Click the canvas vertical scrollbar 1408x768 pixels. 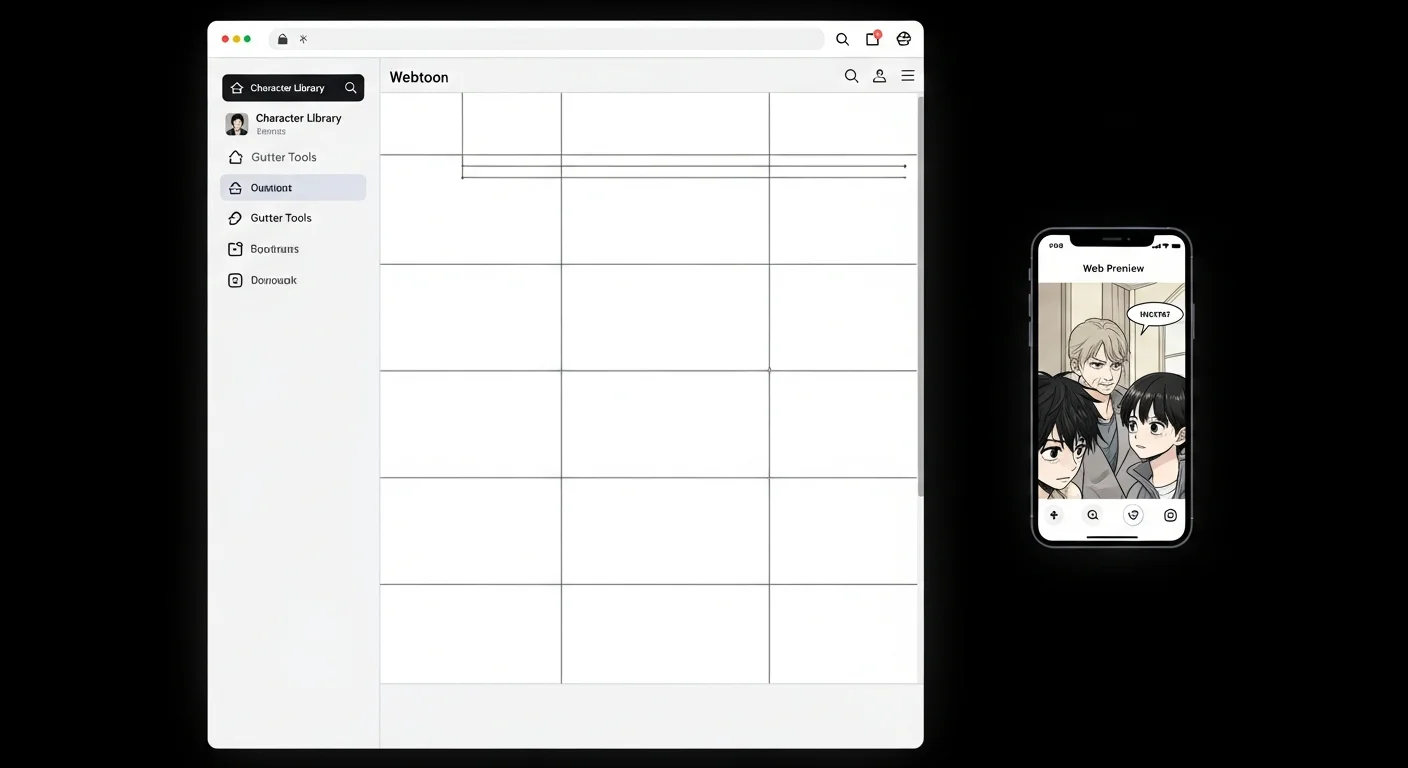click(x=920, y=296)
